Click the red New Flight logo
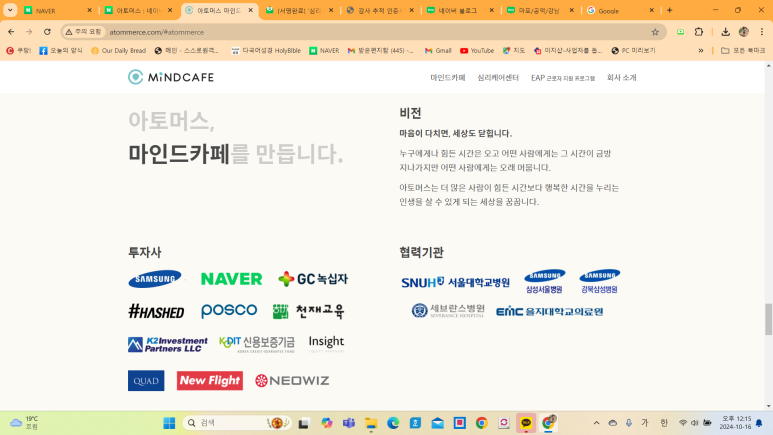The height and width of the screenshot is (435, 773). pos(210,380)
